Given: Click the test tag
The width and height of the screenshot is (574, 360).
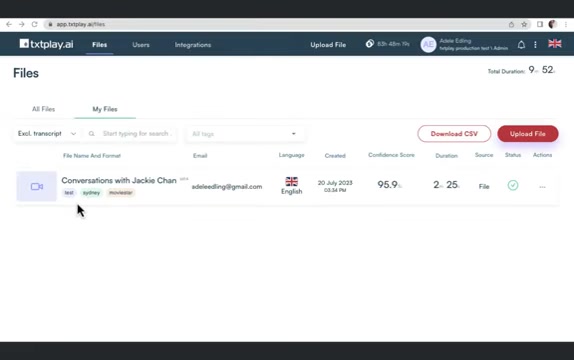Looking at the screenshot, I should point(69,193).
